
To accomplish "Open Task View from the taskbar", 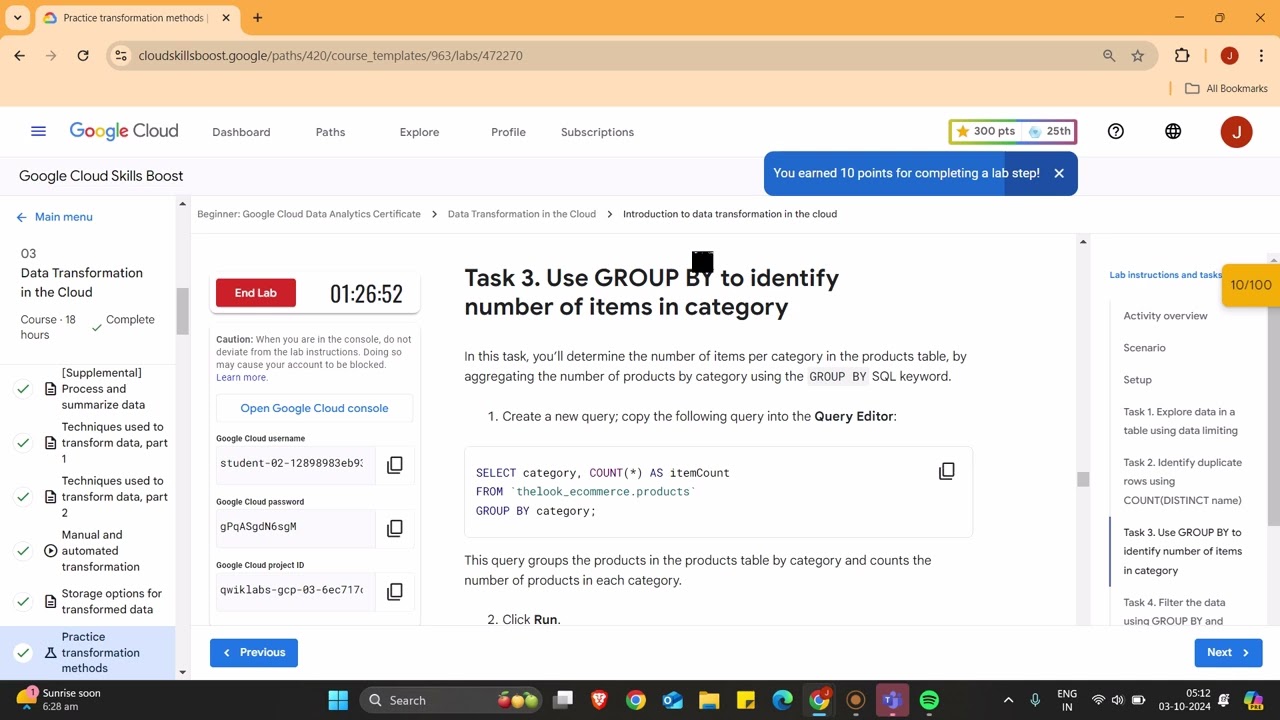I will (563, 700).
